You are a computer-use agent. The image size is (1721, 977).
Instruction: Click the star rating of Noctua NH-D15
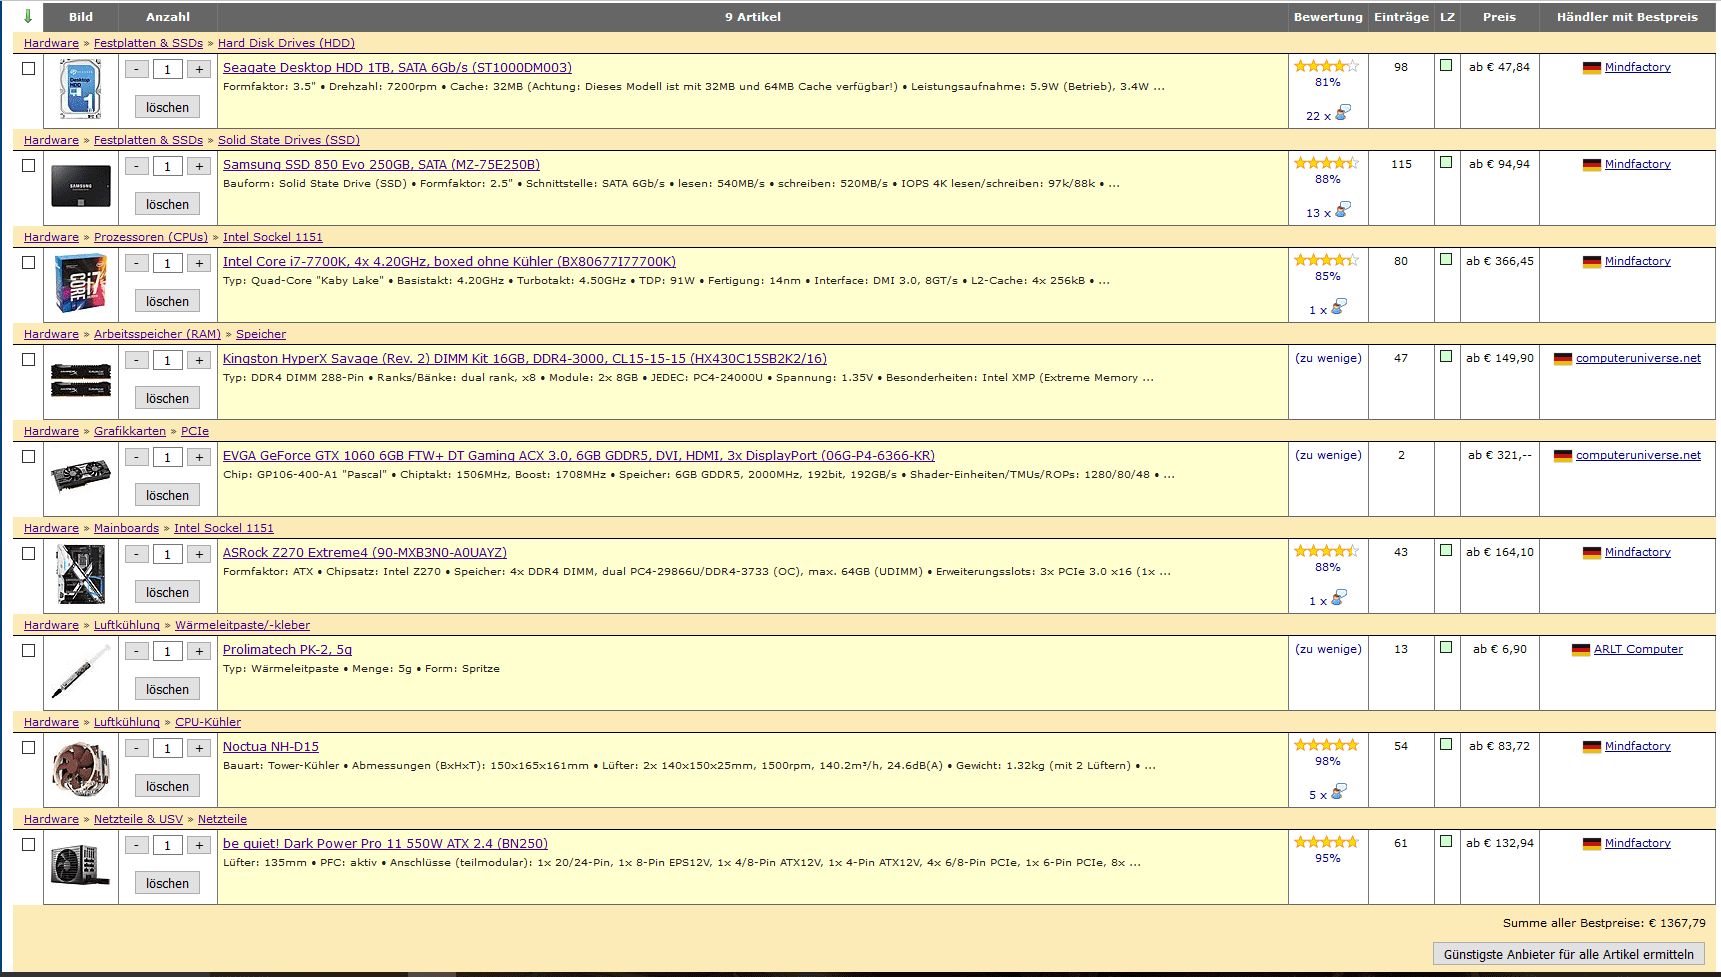click(1327, 745)
